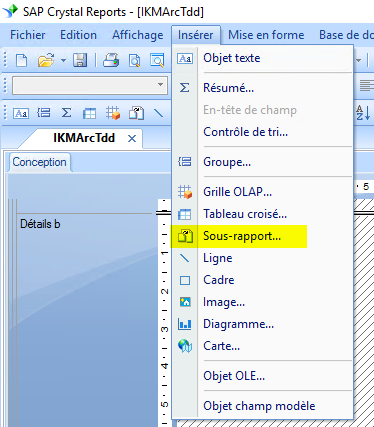
Task: Click Insert cross-tab toolbar icon
Action: coord(89,113)
